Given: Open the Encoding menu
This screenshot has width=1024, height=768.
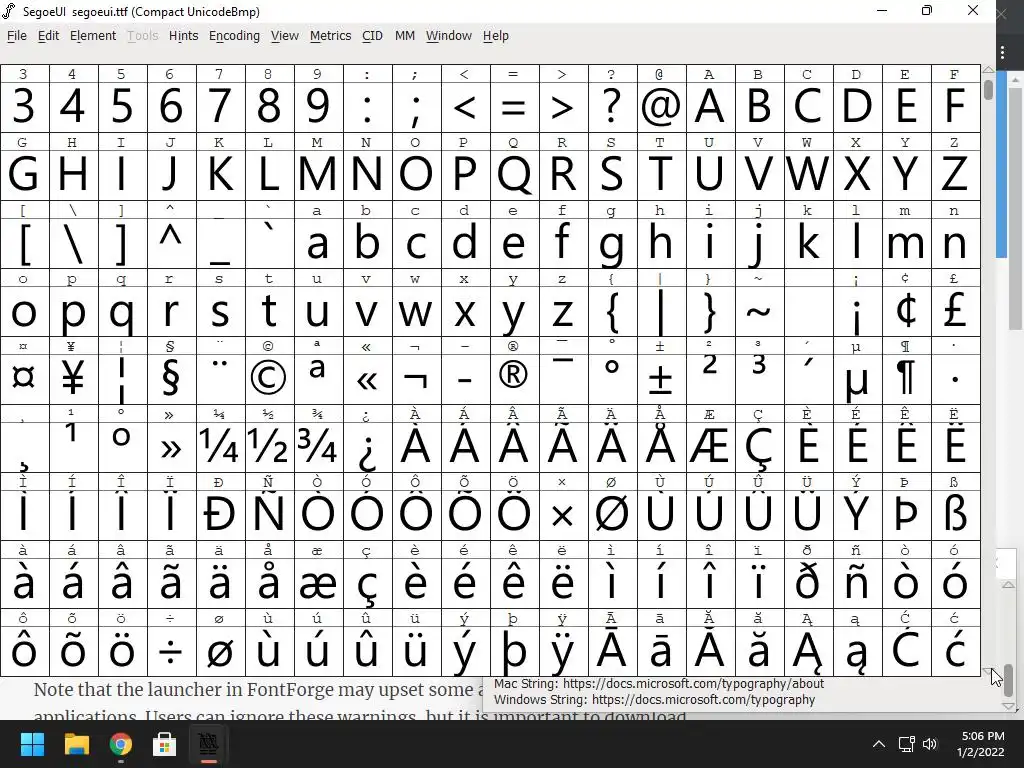Looking at the screenshot, I should point(234,36).
